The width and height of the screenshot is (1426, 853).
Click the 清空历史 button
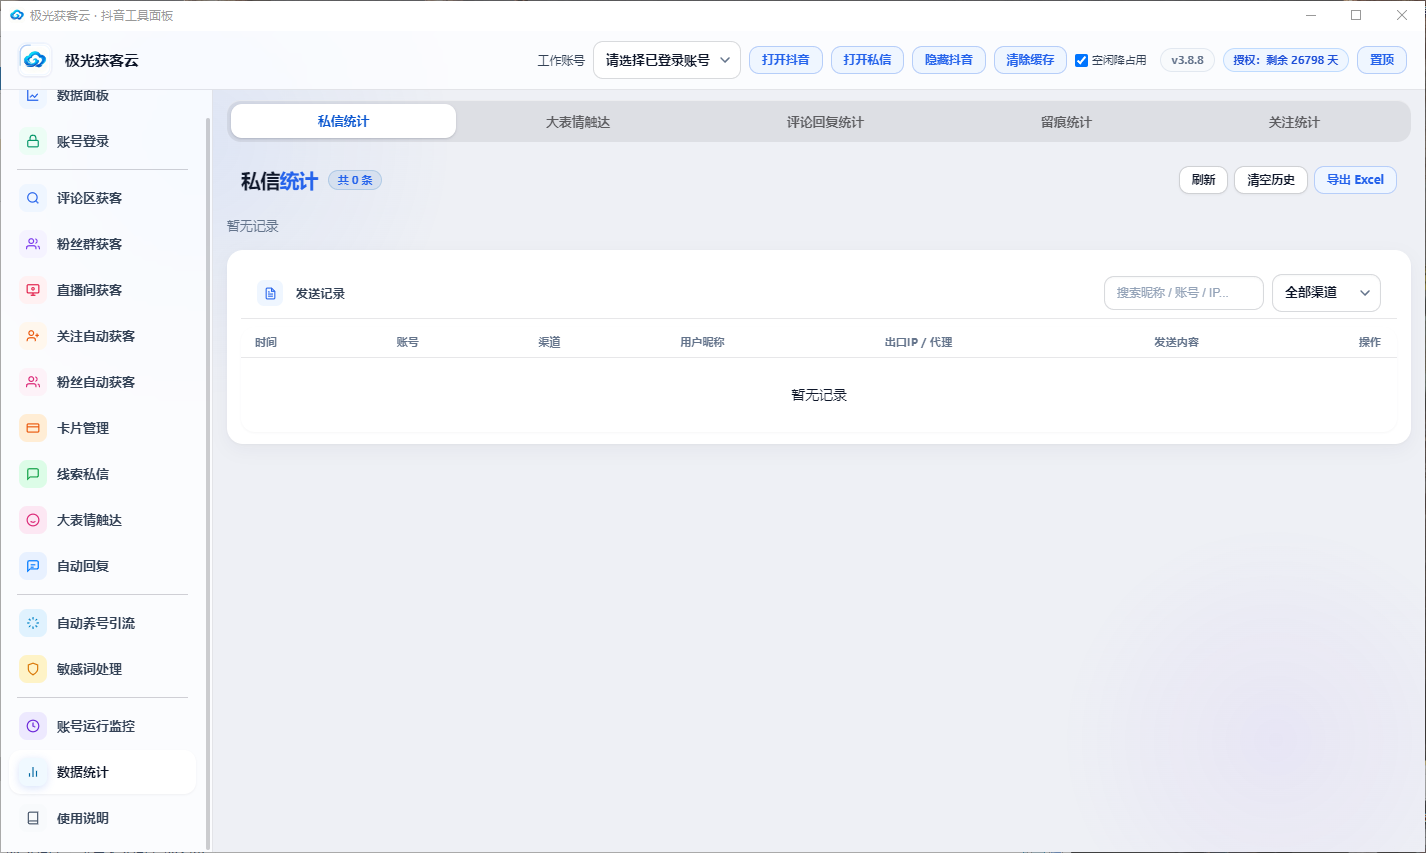pos(1271,180)
